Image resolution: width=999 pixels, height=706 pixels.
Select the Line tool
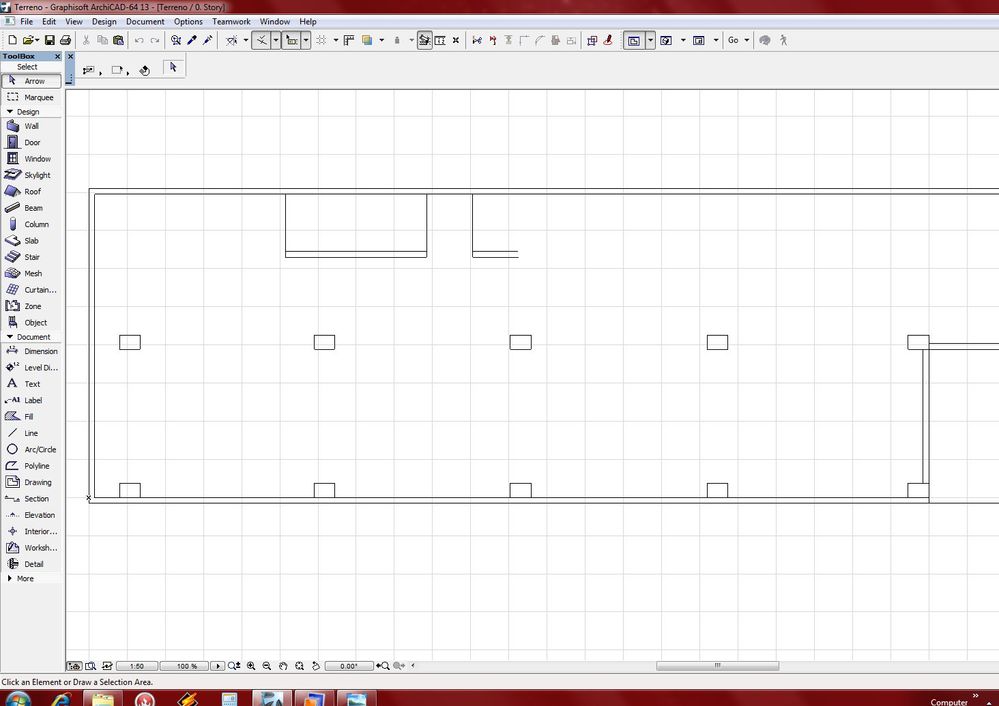tap(31, 433)
